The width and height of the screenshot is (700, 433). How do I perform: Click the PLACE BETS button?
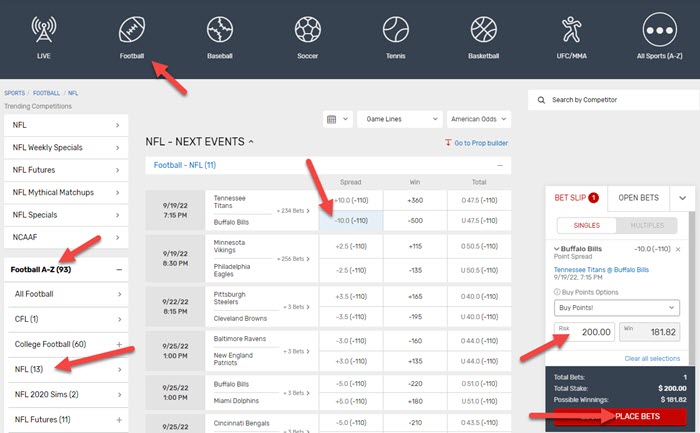tap(636, 416)
